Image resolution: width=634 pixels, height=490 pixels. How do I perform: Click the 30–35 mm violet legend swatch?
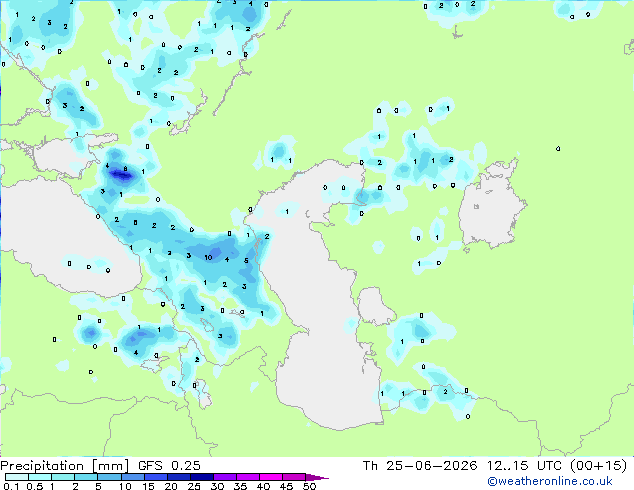coord(224,477)
